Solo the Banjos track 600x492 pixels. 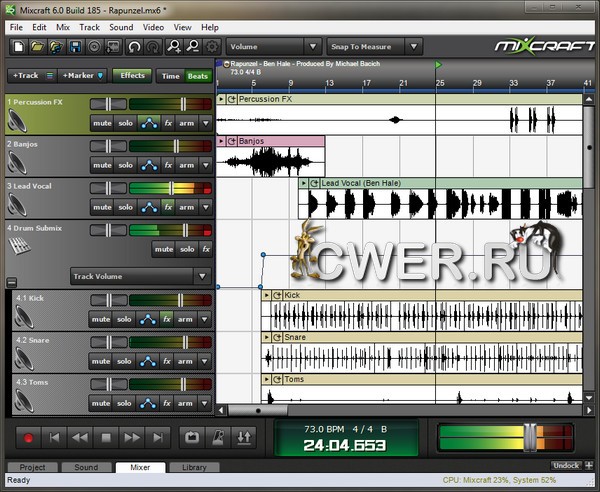pyautogui.click(x=124, y=165)
